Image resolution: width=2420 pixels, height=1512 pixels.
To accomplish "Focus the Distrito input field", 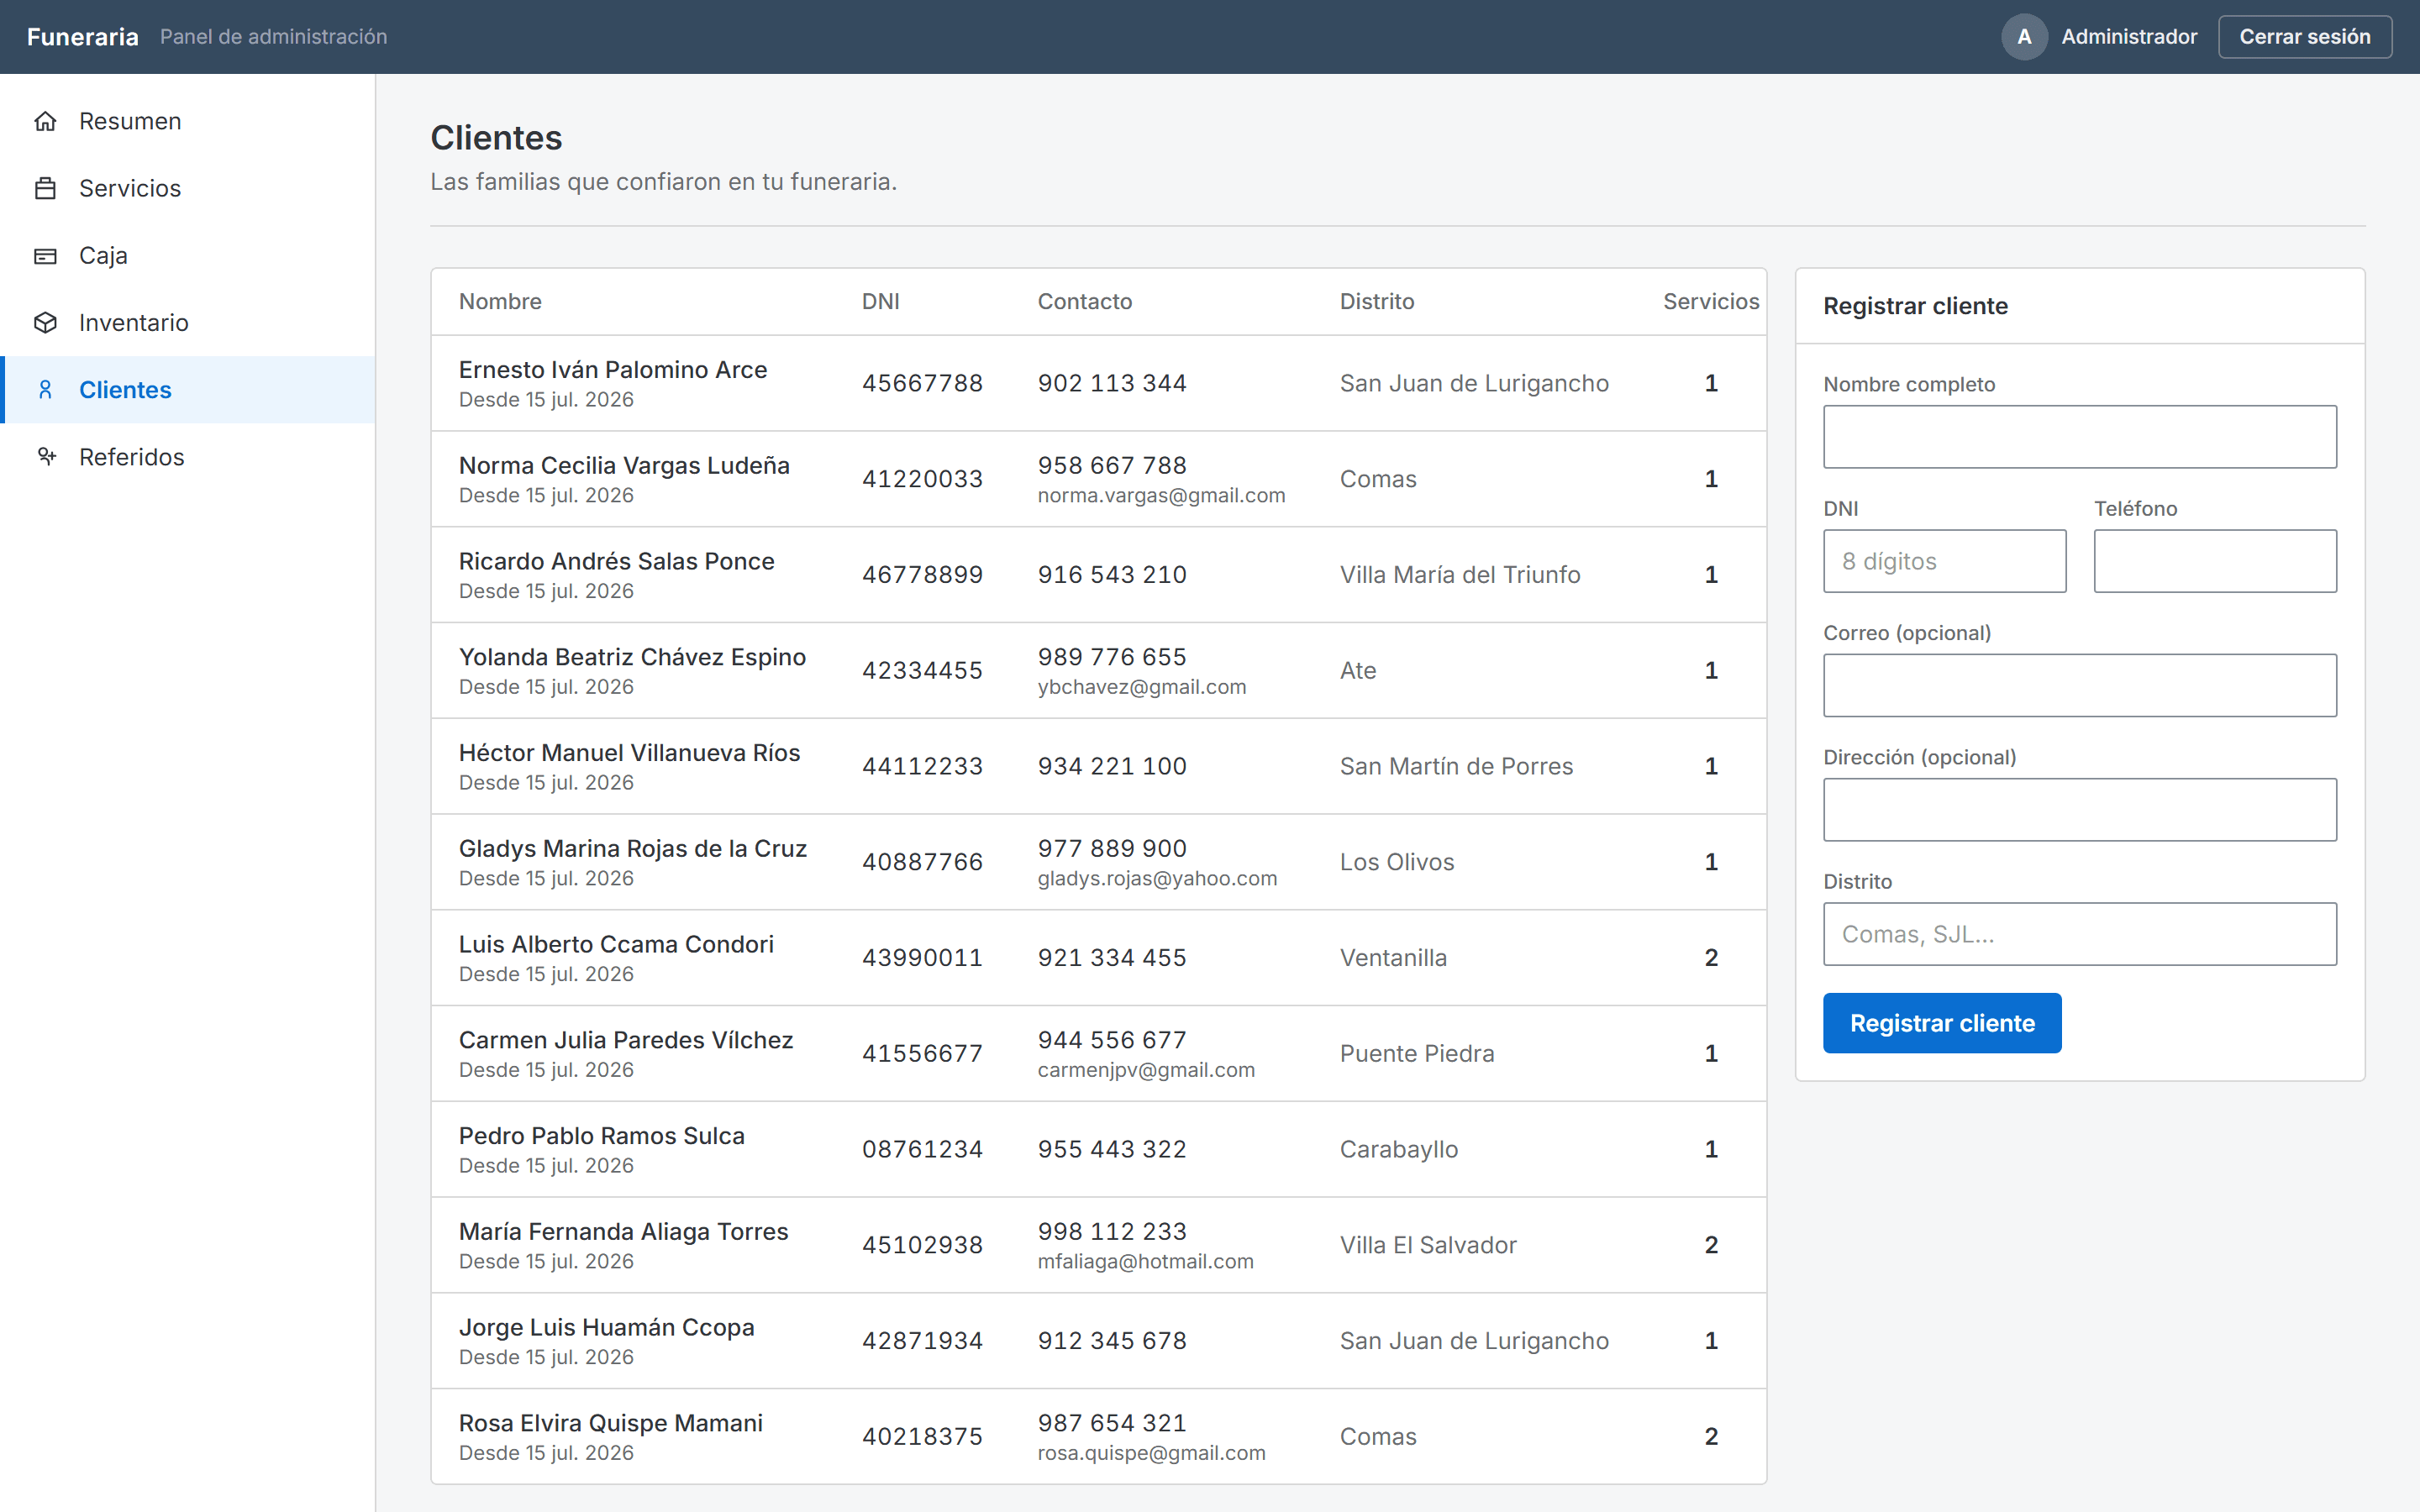I will tap(2079, 934).
